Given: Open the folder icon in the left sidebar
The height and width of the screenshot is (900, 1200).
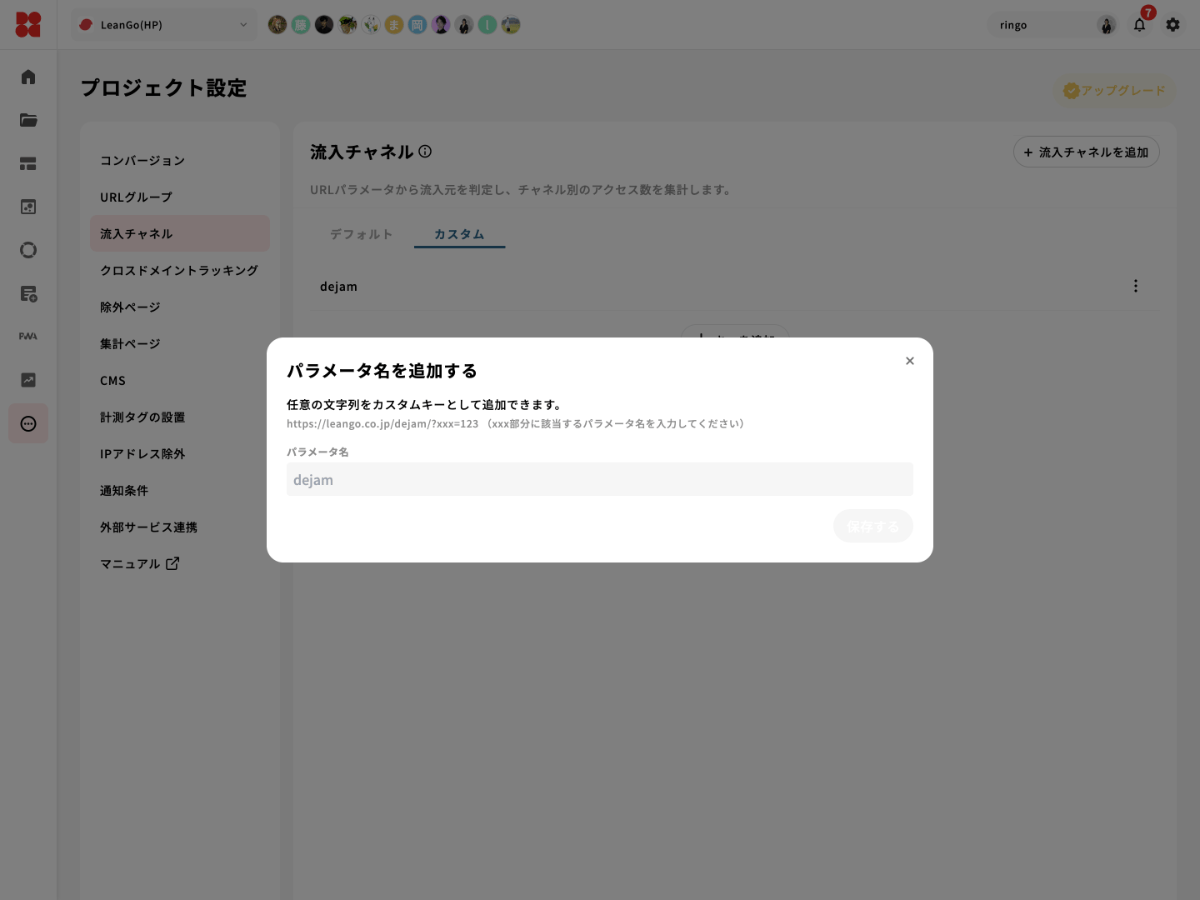Looking at the screenshot, I should (28, 120).
